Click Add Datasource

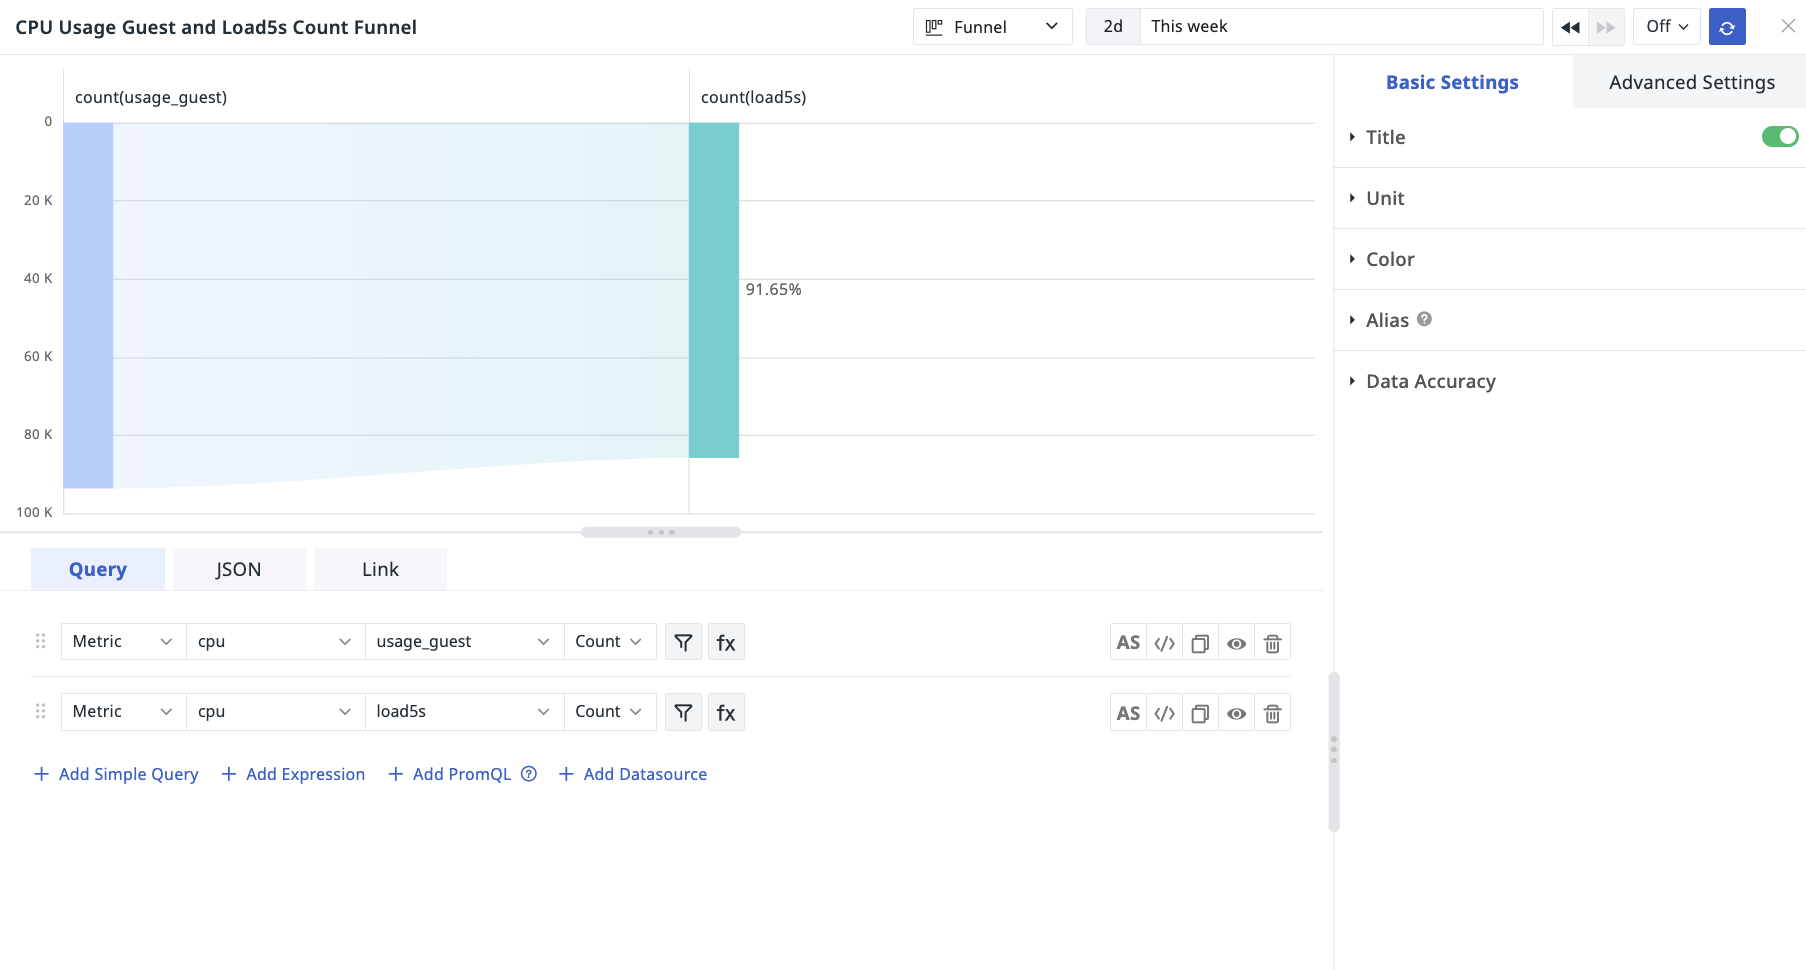[633, 774]
